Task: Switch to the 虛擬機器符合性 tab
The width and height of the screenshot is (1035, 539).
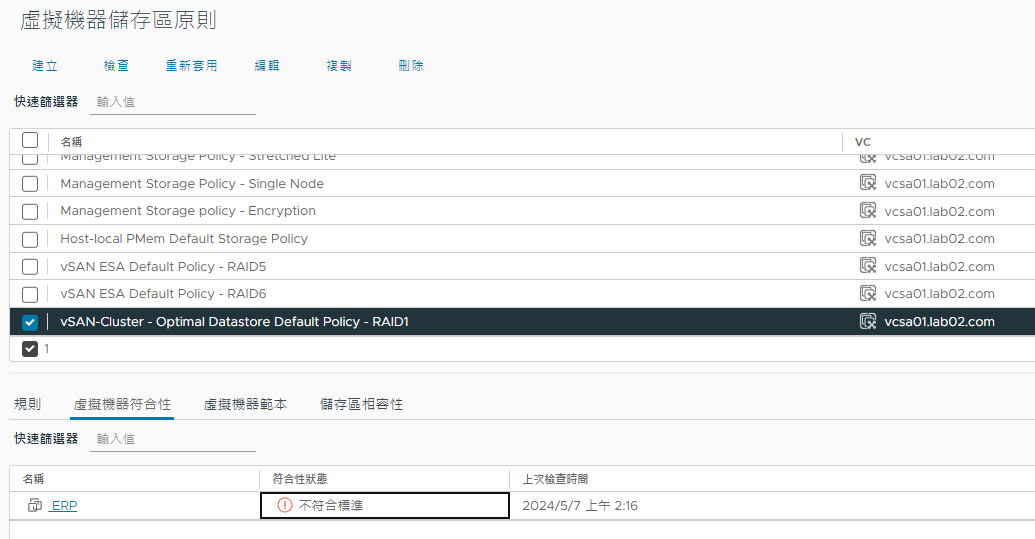Action: coord(122,404)
